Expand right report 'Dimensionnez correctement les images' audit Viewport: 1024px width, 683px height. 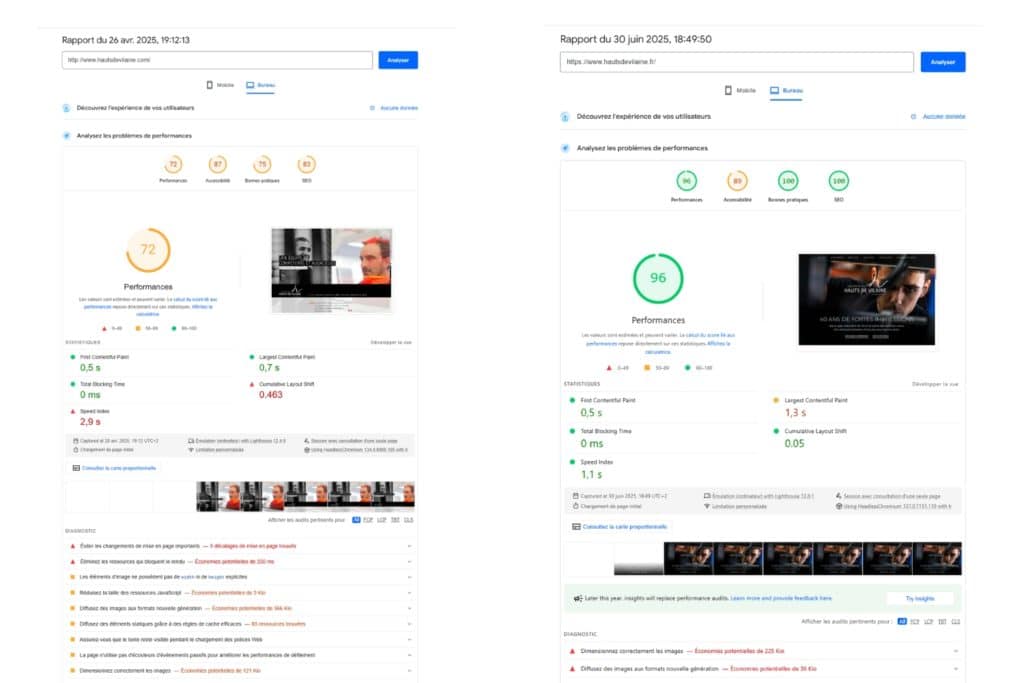(x=763, y=651)
